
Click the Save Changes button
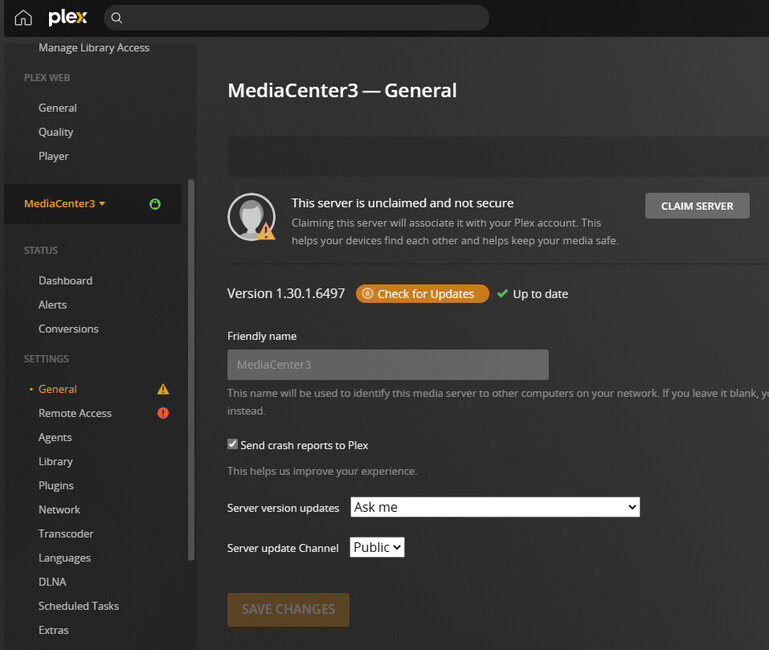[288, 609]
